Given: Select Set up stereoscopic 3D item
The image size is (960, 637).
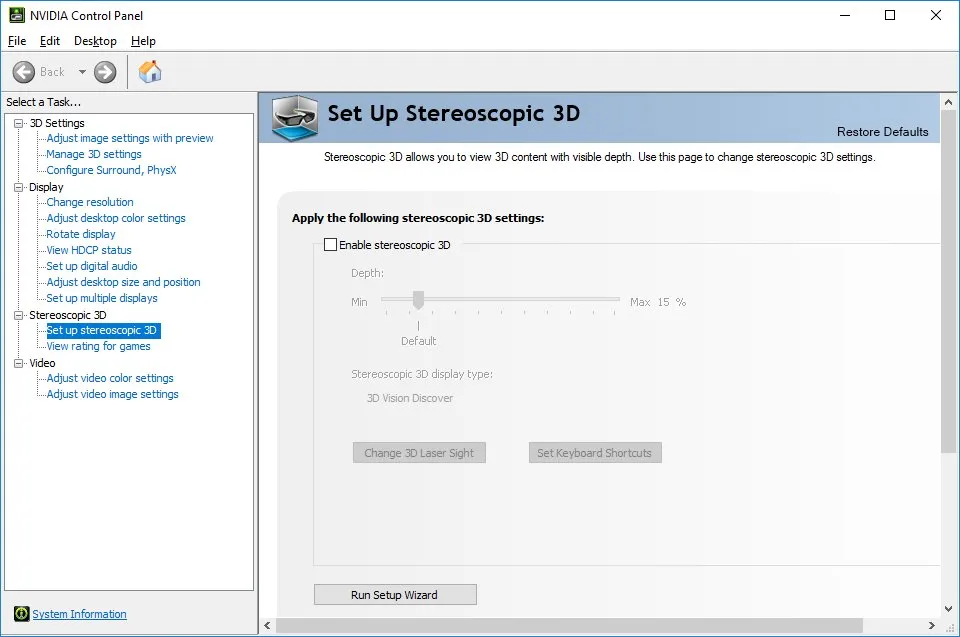Looking at the screenshot, I should 103,330.
